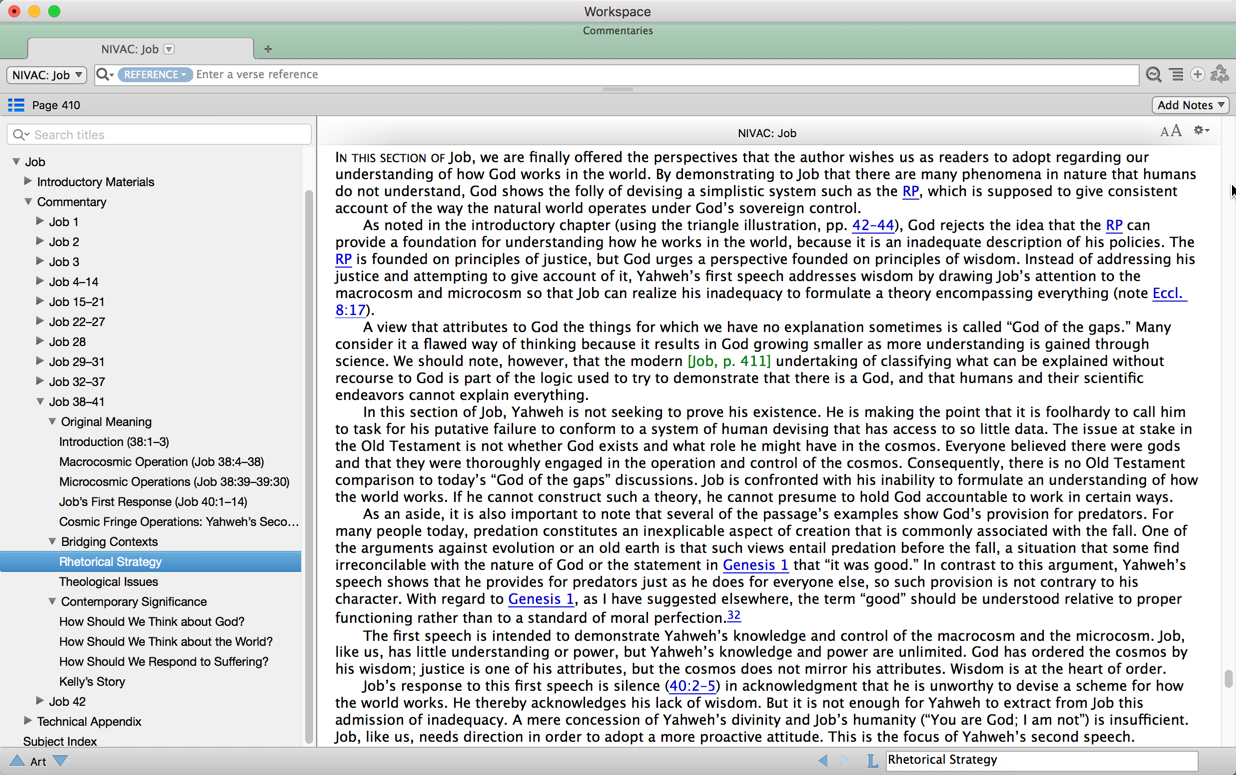This screenshot has width=1236, height=775.
Task: Open the search analytics icon at toolbar right
Action: (x=1154, y=75)
